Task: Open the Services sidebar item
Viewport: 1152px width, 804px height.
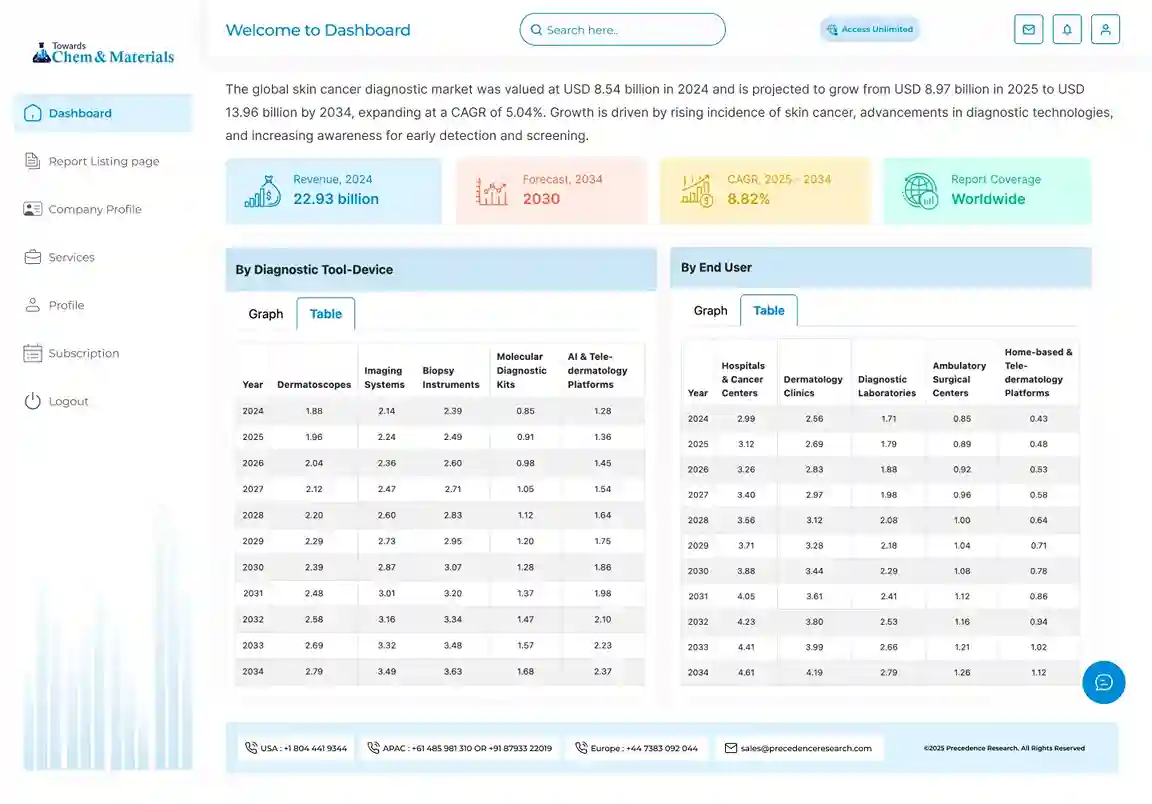Action: coord(71,257)
